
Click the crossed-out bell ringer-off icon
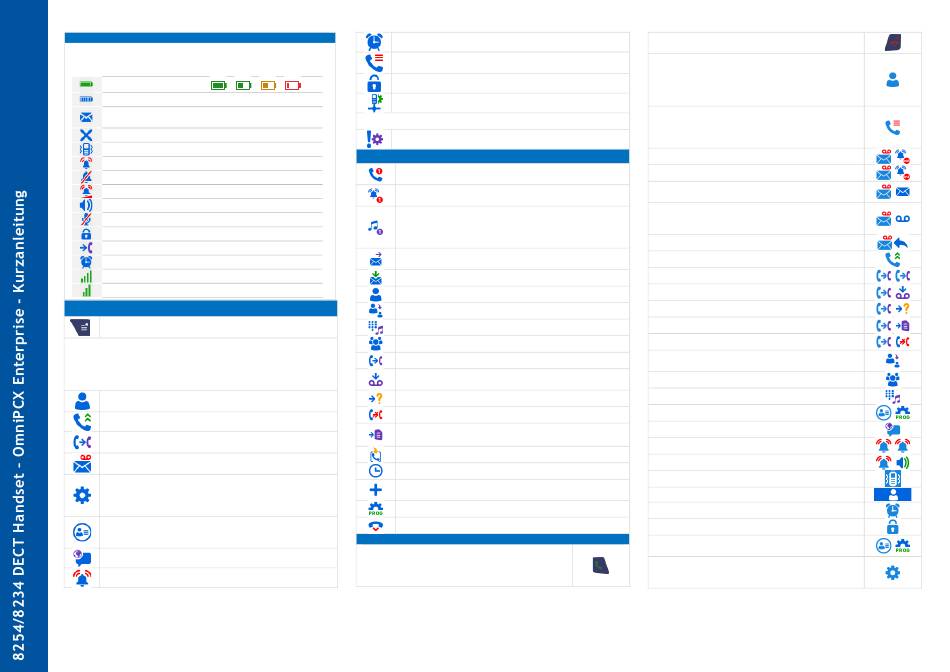pos(86,177)
